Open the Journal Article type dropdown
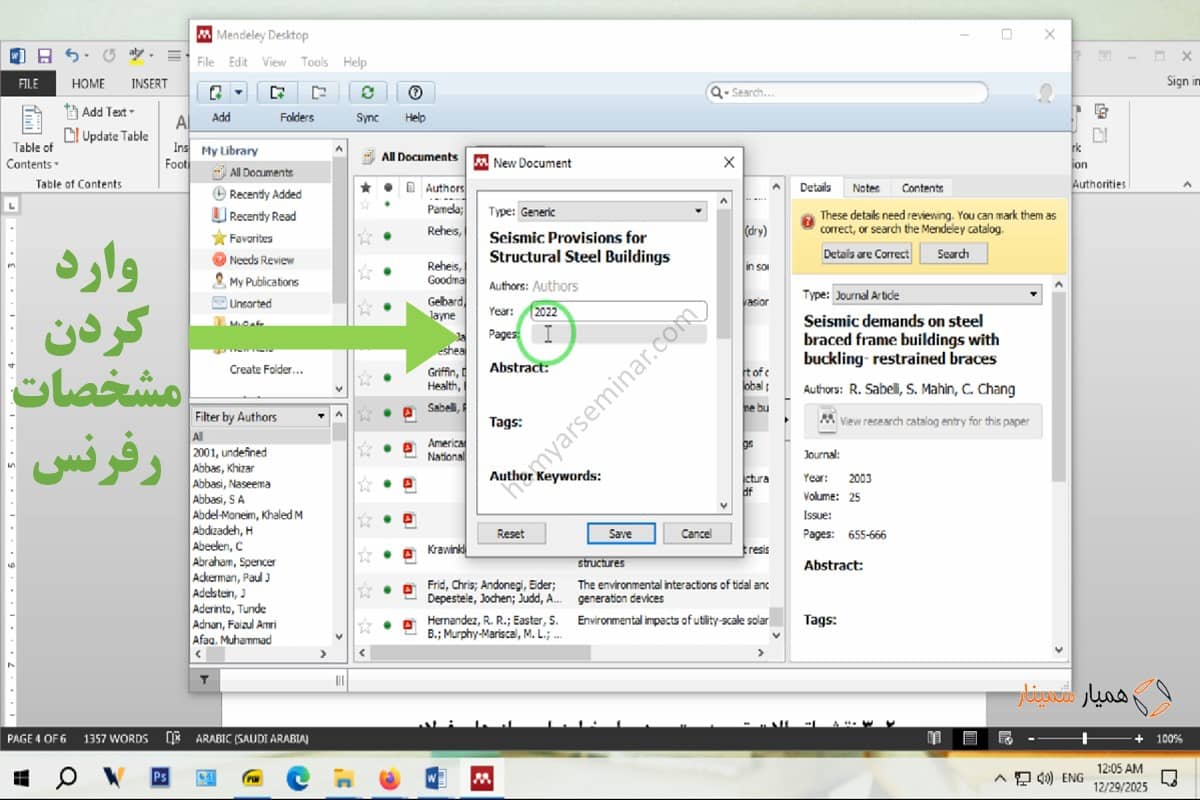 tap(936, 295)
